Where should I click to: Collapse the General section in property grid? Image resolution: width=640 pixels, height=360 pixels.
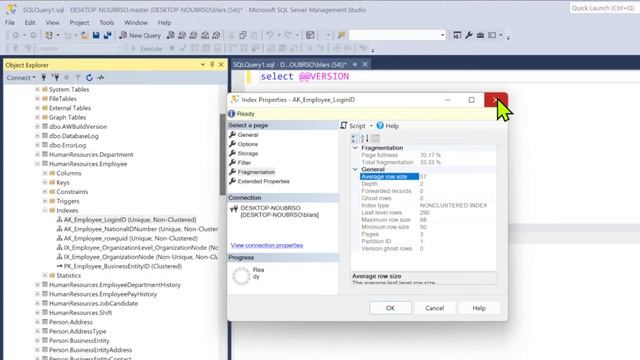(355, 169)
